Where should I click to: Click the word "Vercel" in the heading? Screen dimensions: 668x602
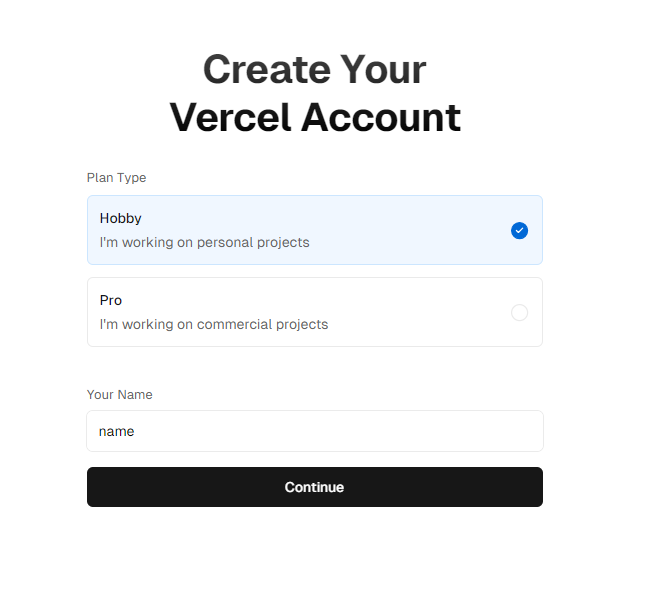(230, 117)
